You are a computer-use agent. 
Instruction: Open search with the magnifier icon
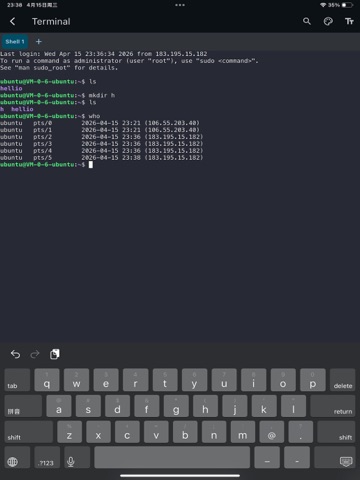coord(307,22)
